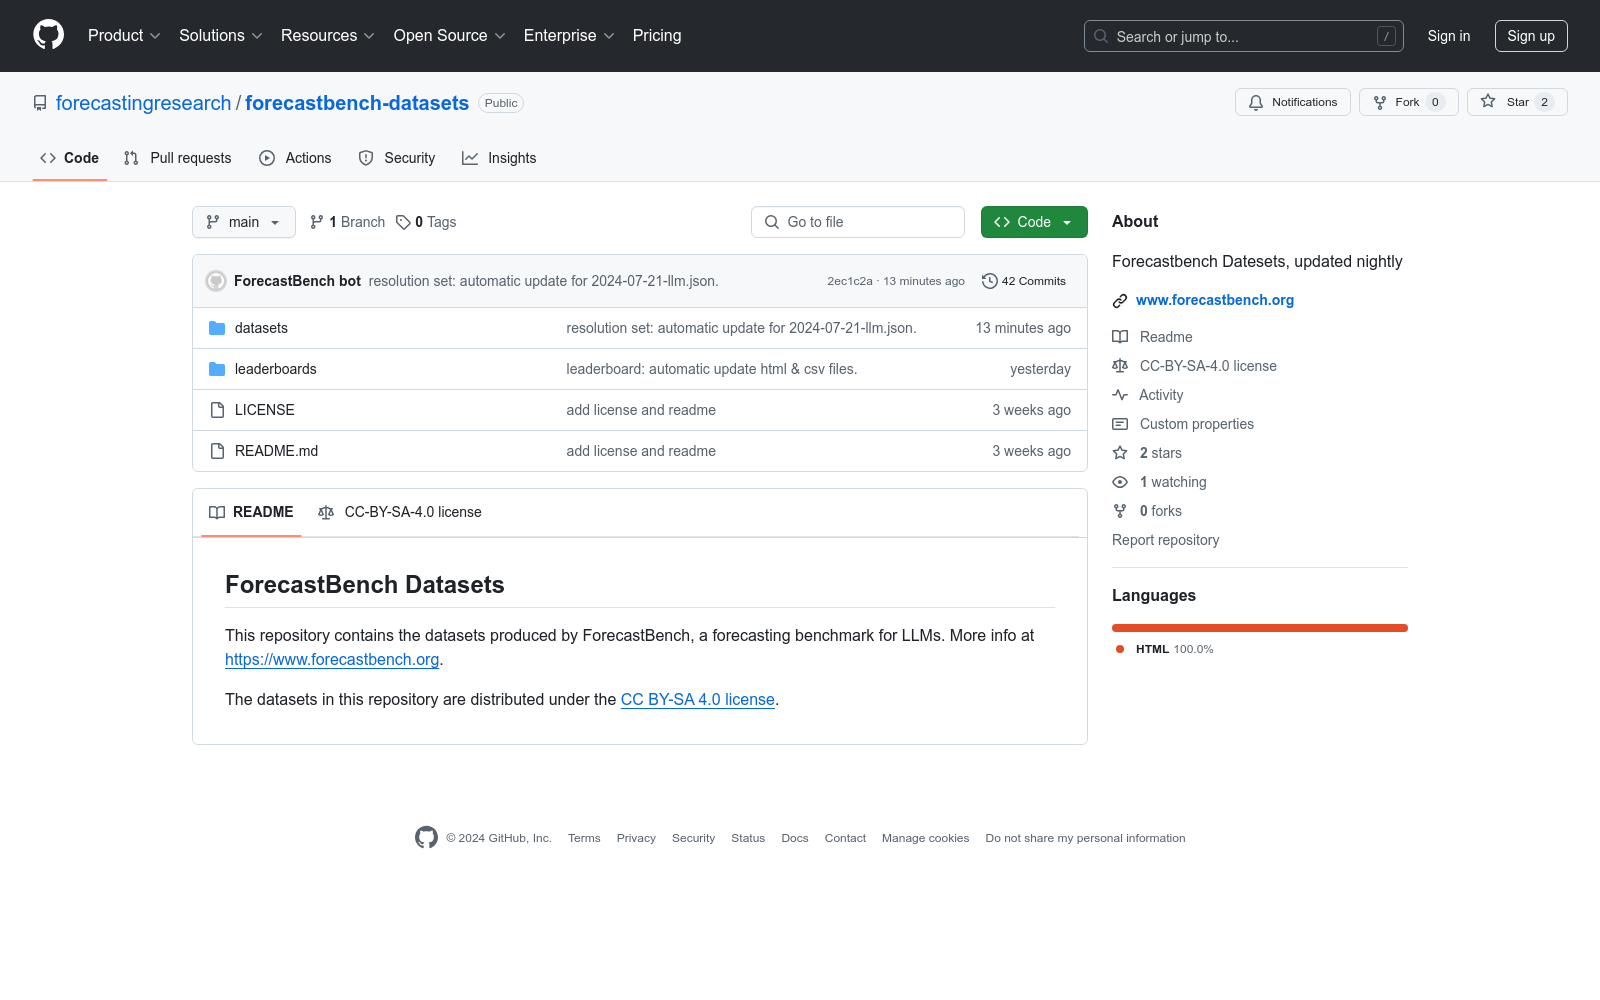
Task: Open commit 2ec1c2a hash link
Action: [850, 281]
